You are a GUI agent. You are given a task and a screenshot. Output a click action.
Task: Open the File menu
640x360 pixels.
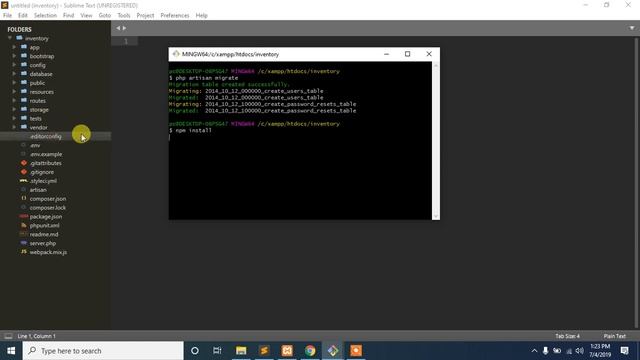[x=7, y=15]
